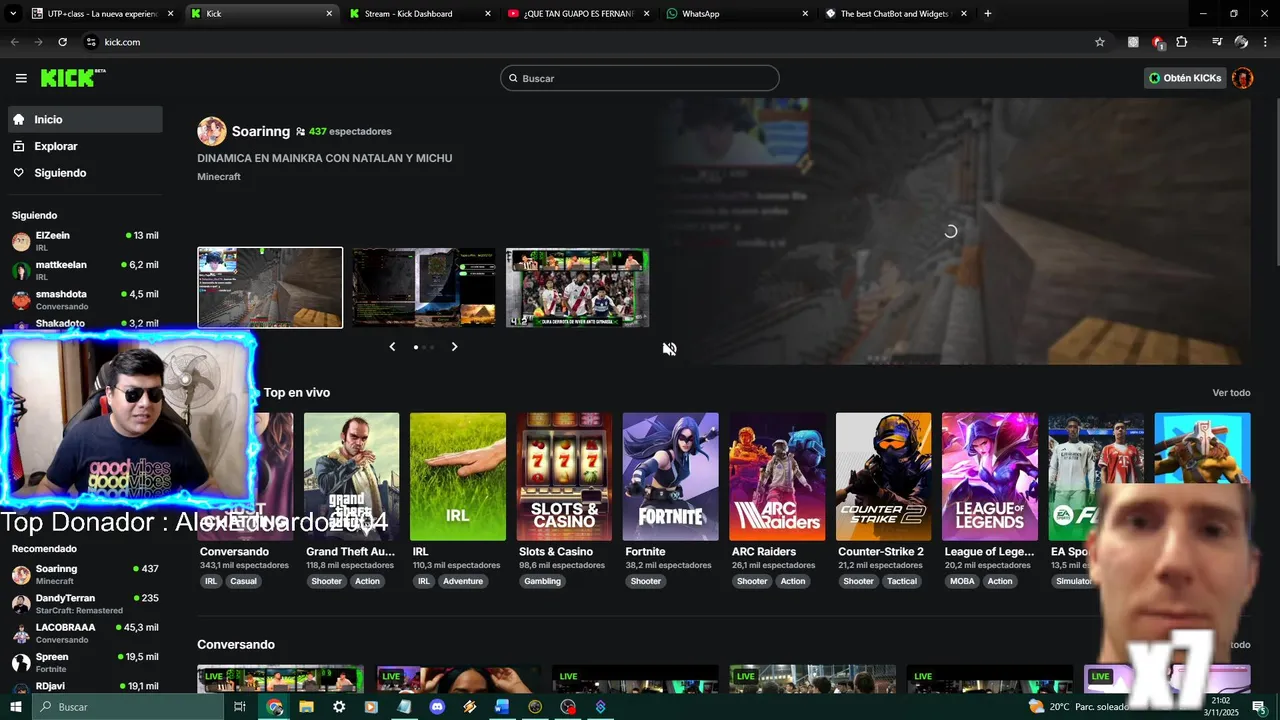Click the Obtén KICKs button
Viewport: 1280px width, 720px height.
pyautogui.click(x=1185, y=78)
